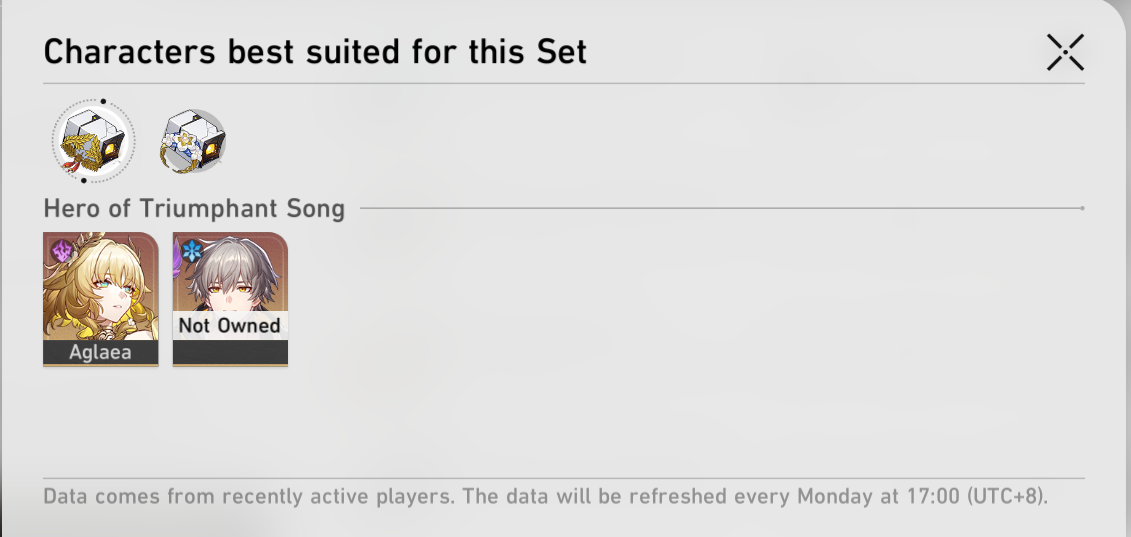1131x537 pixels.
Task: Click the glowing black cube in the wreath icon
Action: (x=113, y=150)
